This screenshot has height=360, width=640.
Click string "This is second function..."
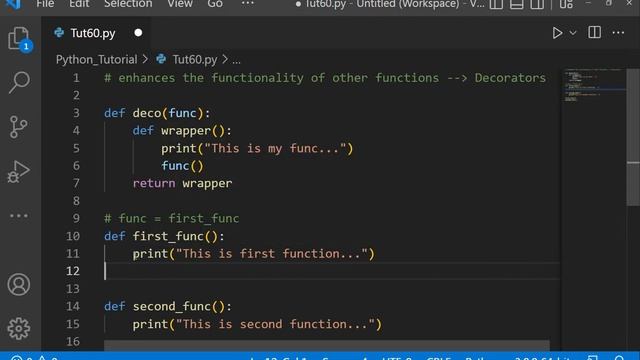(275, 324)
